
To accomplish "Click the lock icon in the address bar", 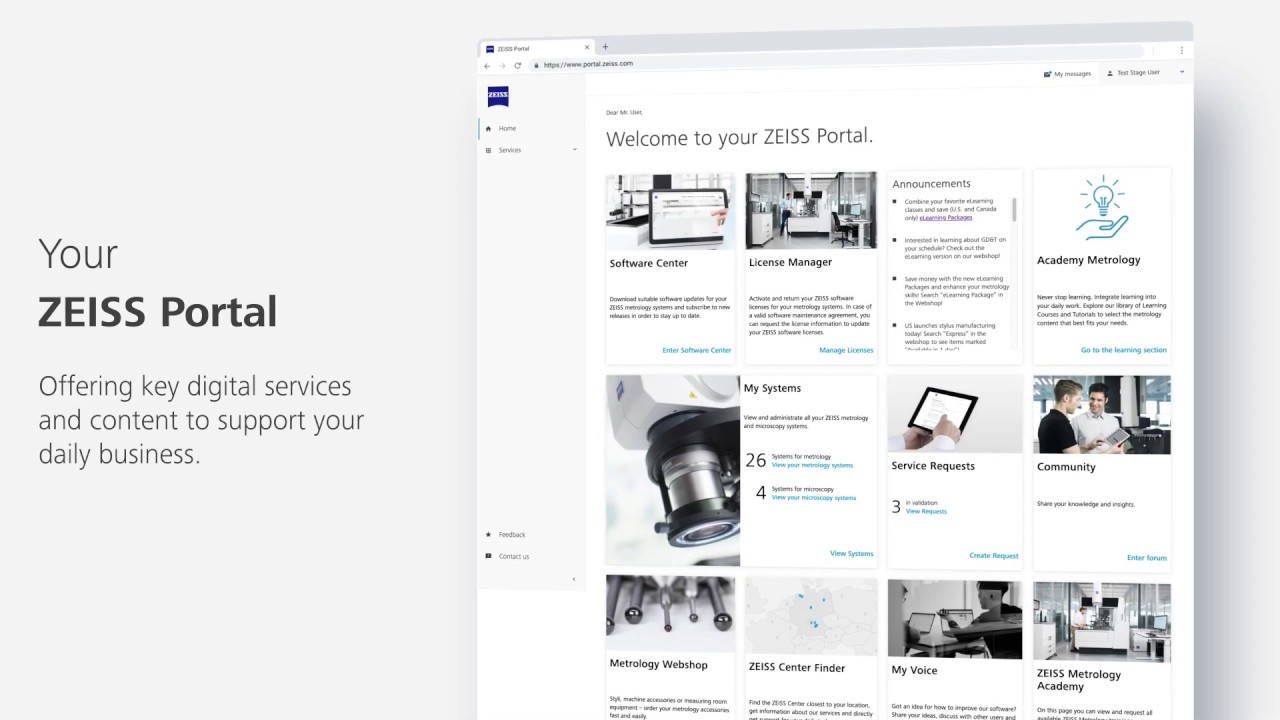I will coord(537,65).
